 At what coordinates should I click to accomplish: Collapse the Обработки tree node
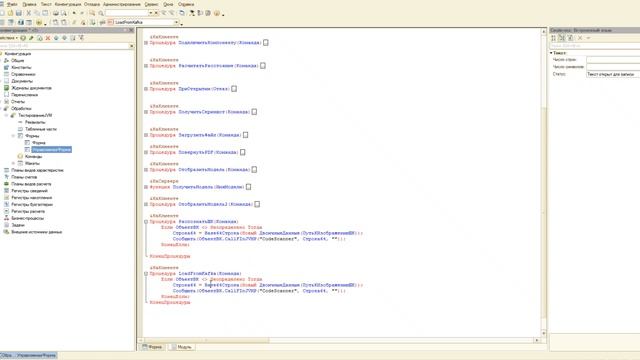click(1, 109)
